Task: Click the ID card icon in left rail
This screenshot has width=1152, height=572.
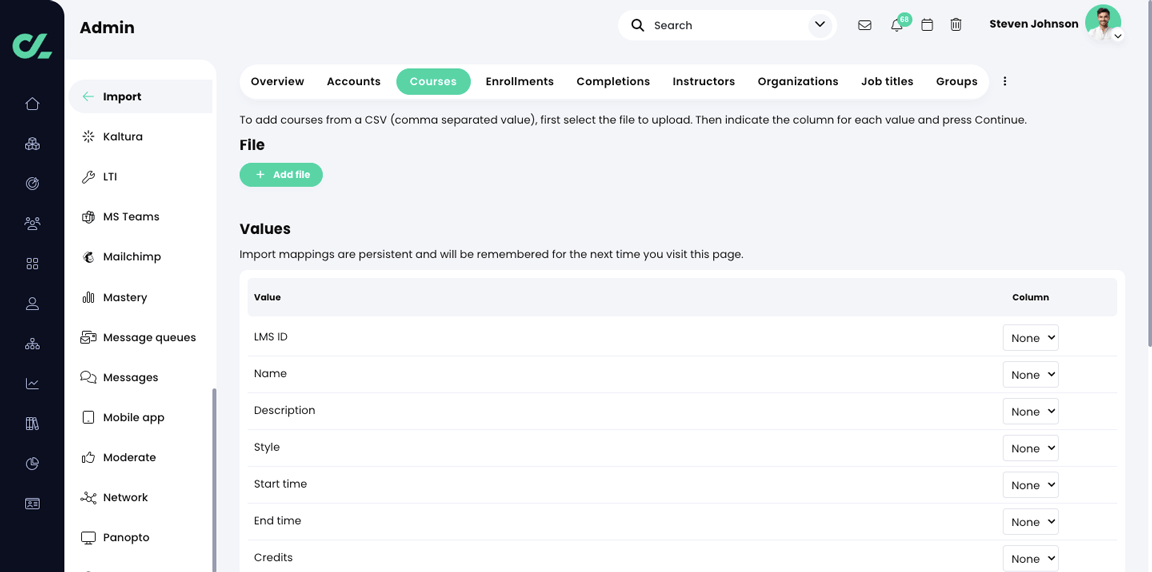Action: [x=32, y=504]
